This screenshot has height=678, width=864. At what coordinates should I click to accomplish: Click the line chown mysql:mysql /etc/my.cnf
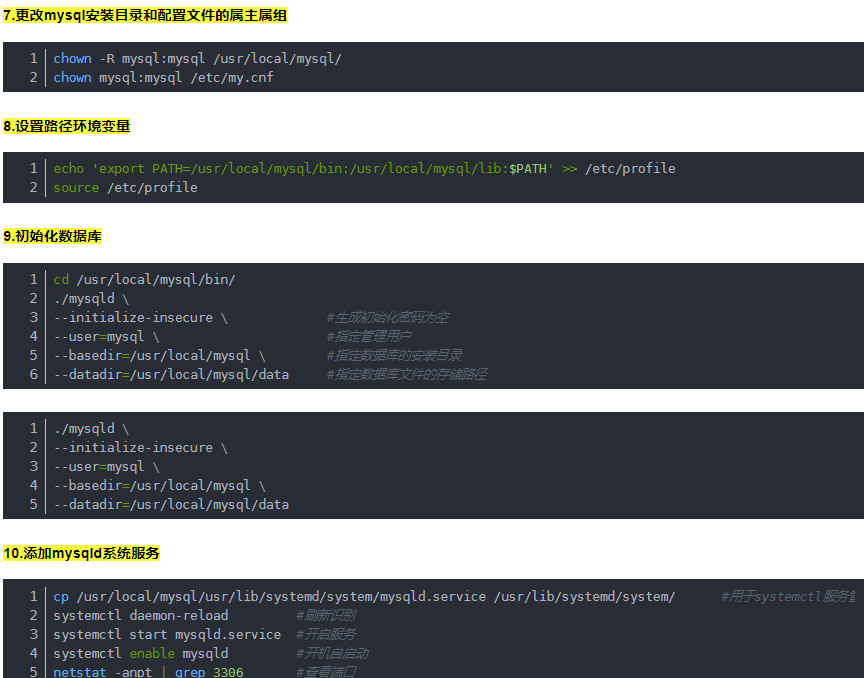[x=163, y=78]
